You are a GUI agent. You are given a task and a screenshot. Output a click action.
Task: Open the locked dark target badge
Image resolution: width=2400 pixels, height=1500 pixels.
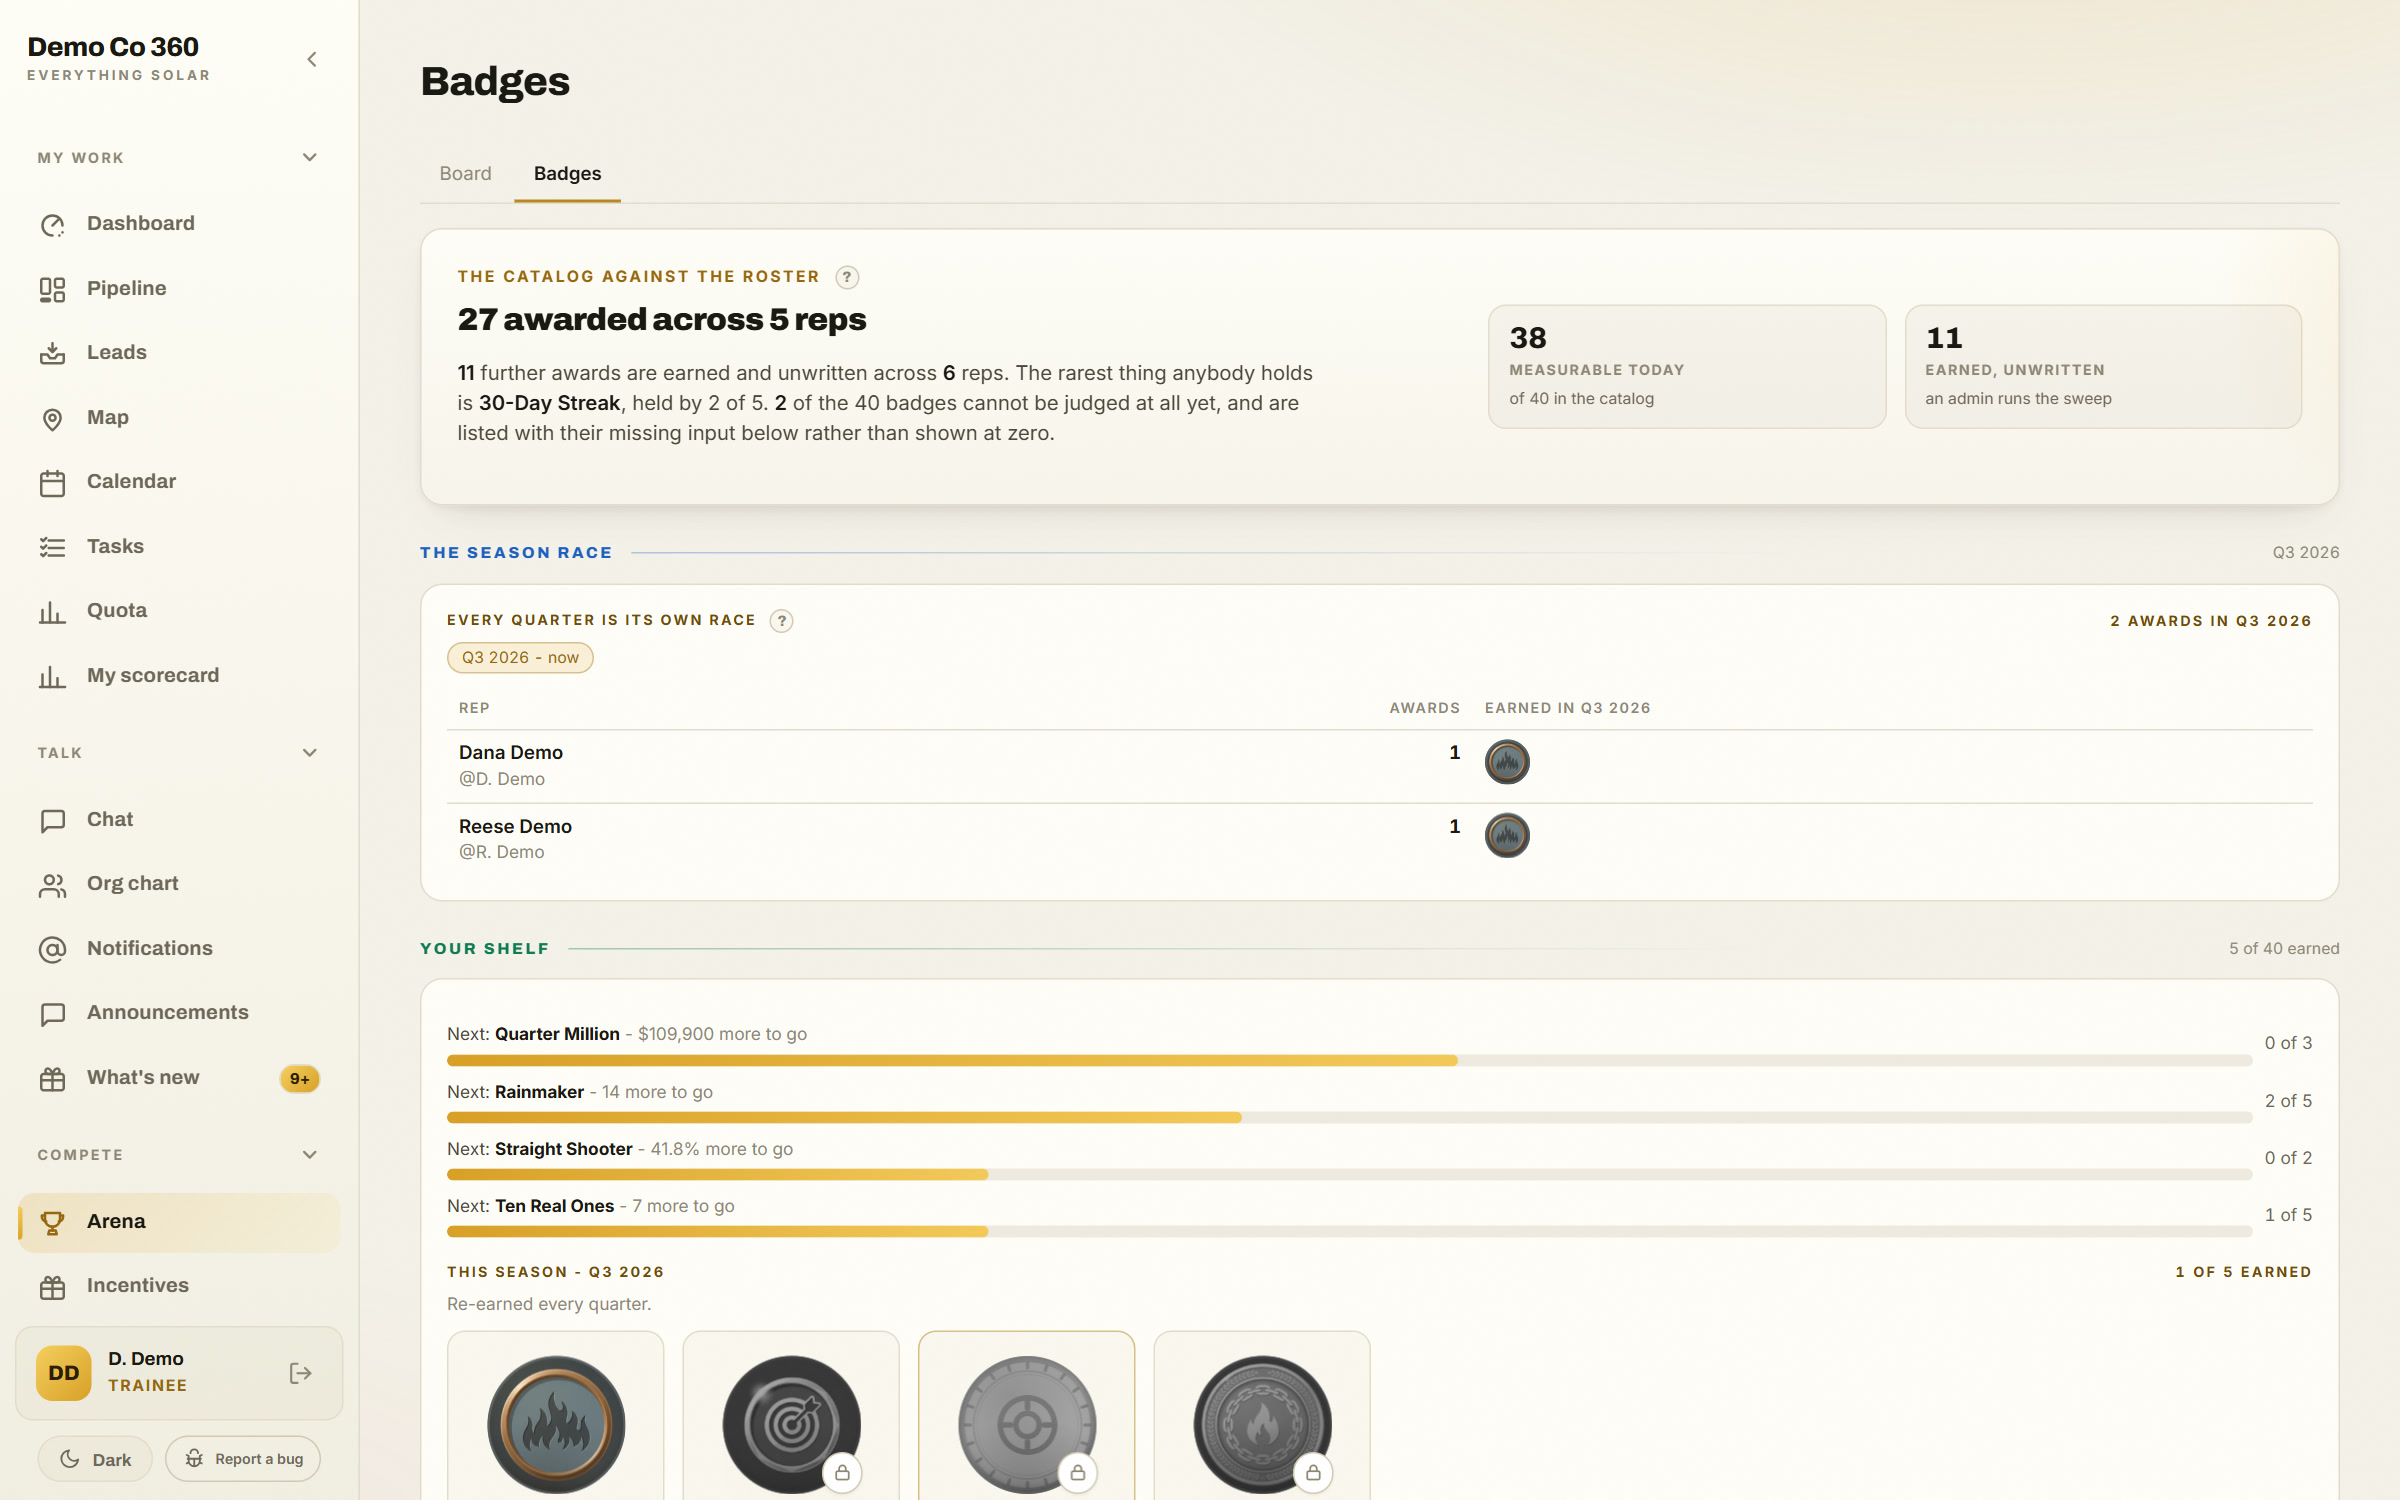791,1424
